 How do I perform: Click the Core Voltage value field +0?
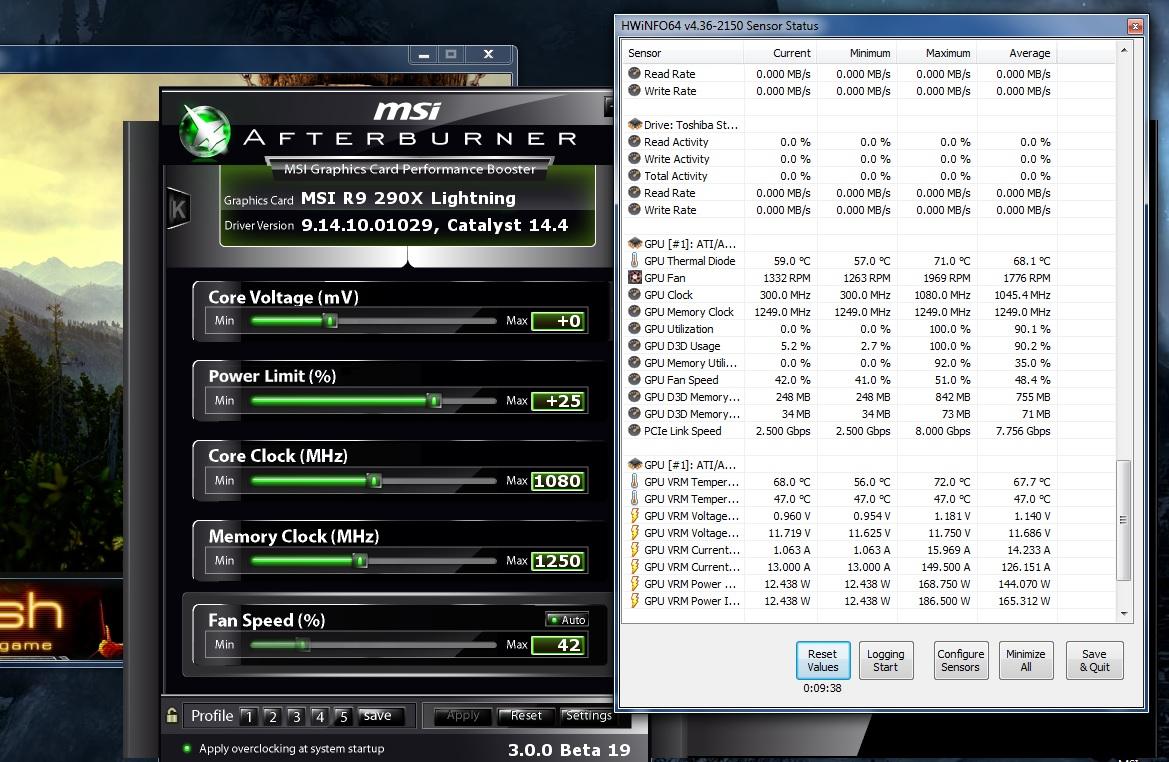click(558, 321)
